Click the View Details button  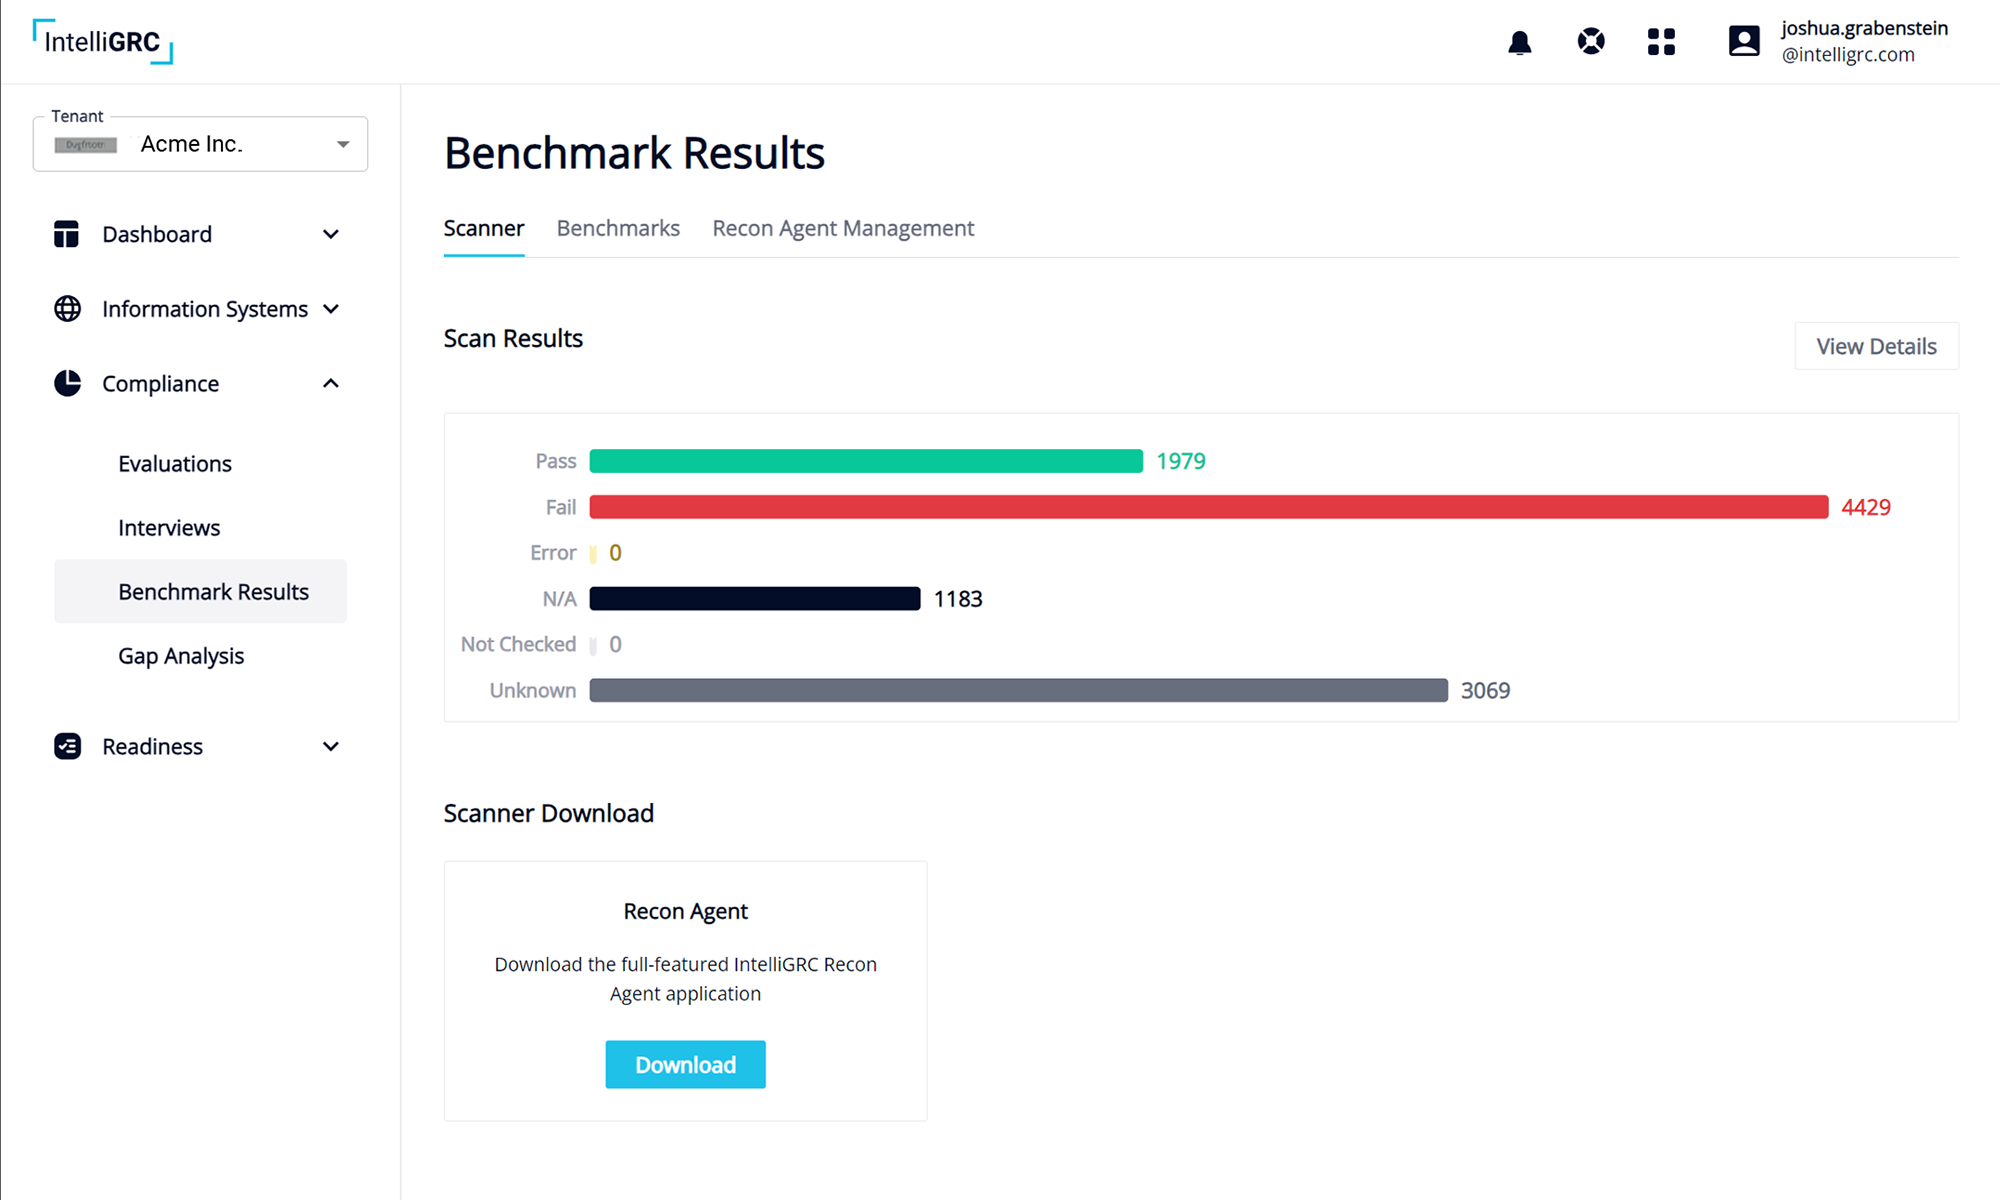(1876, 346)
